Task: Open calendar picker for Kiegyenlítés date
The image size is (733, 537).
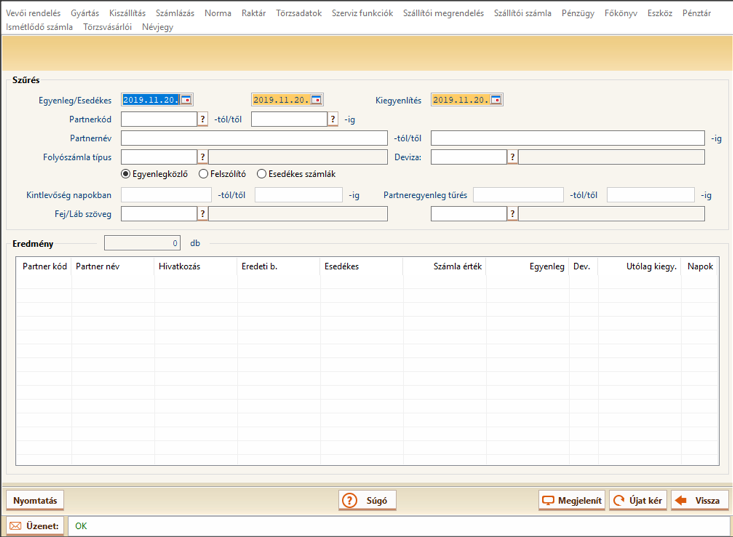Action: coord(496,100)
